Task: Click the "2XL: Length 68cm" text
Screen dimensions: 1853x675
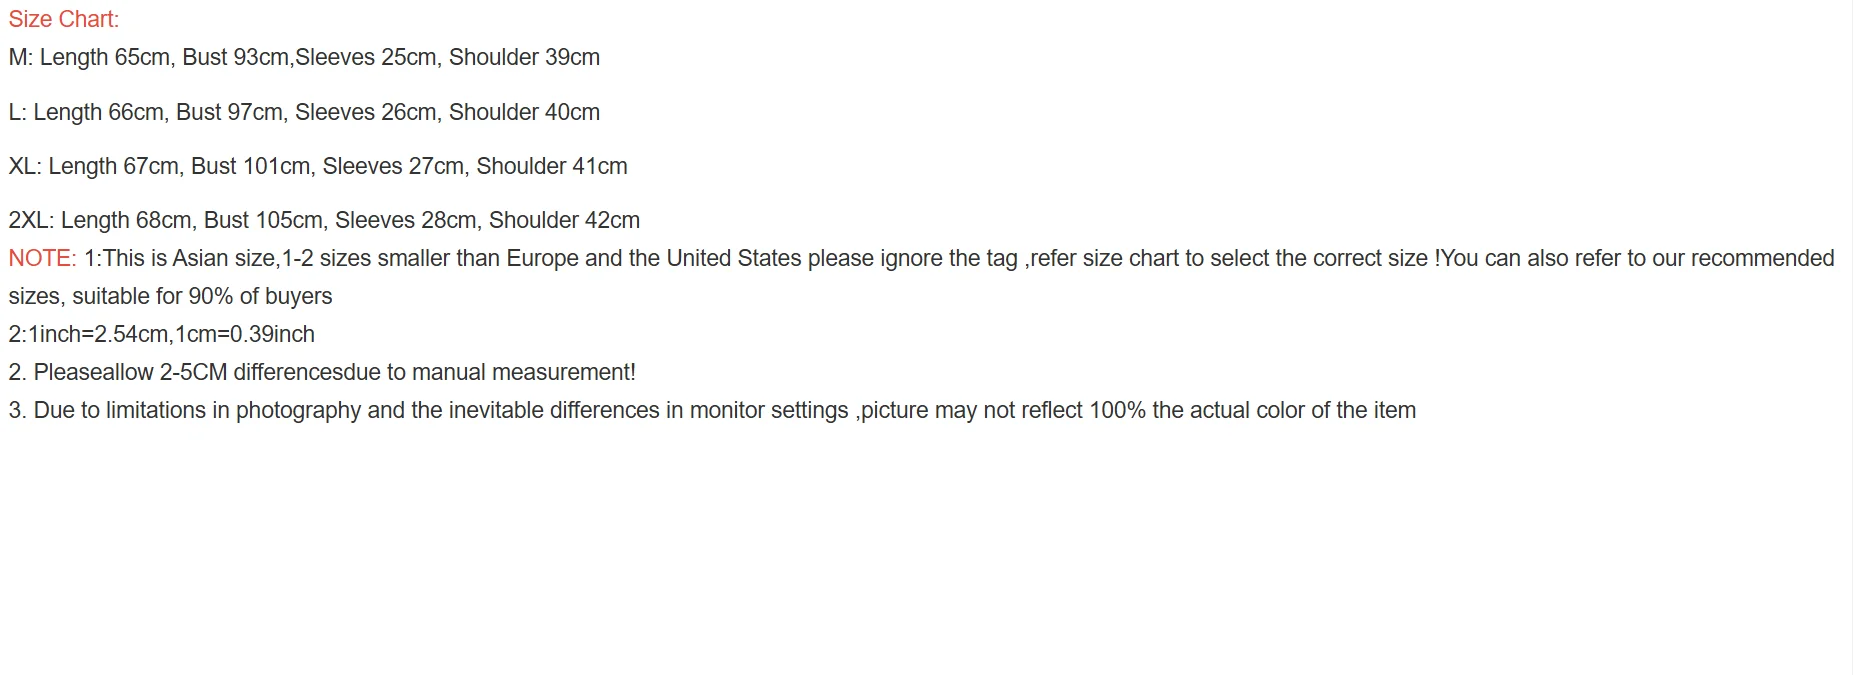Action: pos(100,220)
